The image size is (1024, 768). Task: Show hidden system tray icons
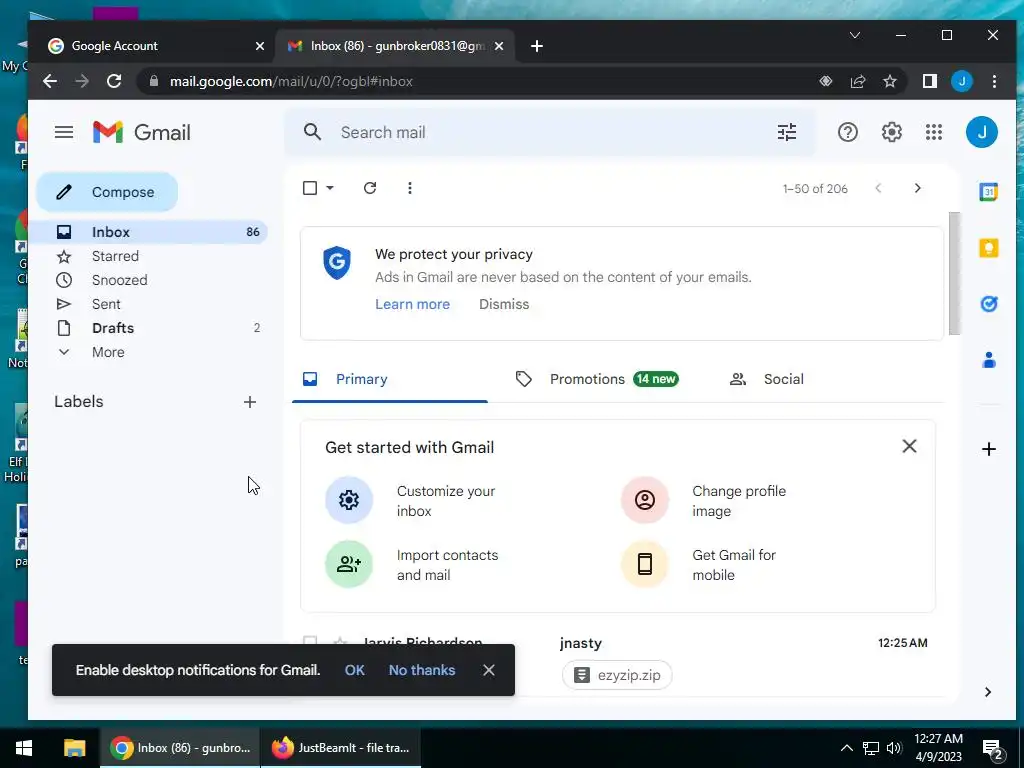[x=846, y=748]
